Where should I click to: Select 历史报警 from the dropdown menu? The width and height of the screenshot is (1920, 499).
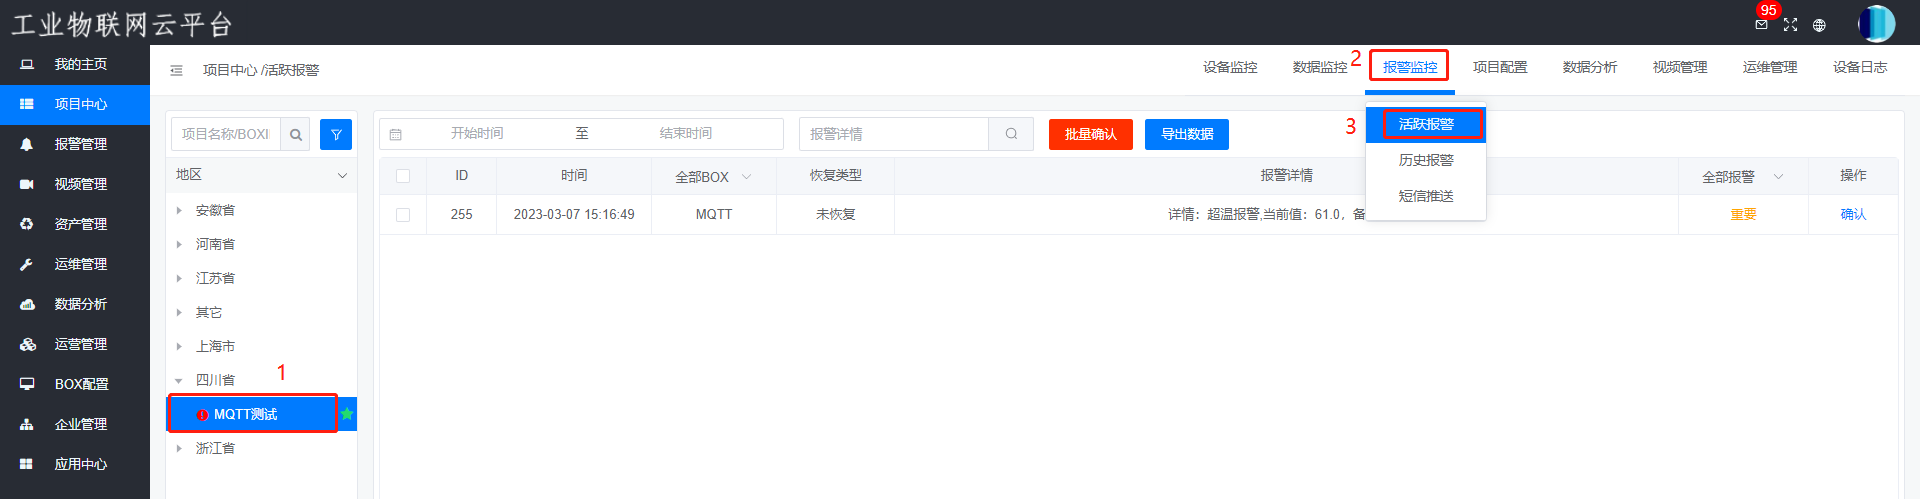click(x=1425, y=160)
